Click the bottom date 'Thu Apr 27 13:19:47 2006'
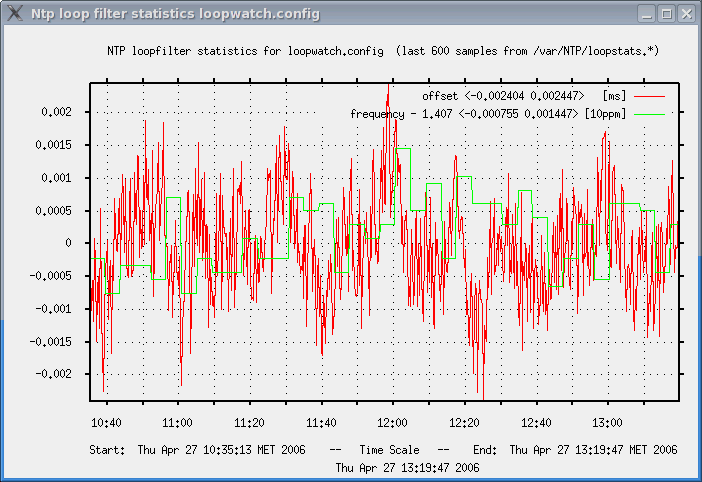This screenshot has height=482, width=702. coord(407,468)
